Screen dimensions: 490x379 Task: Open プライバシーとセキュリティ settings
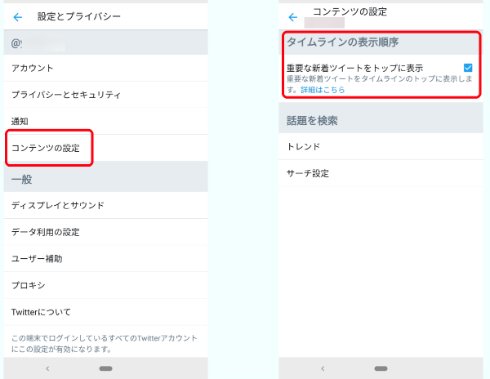click(x=106, y=95)
